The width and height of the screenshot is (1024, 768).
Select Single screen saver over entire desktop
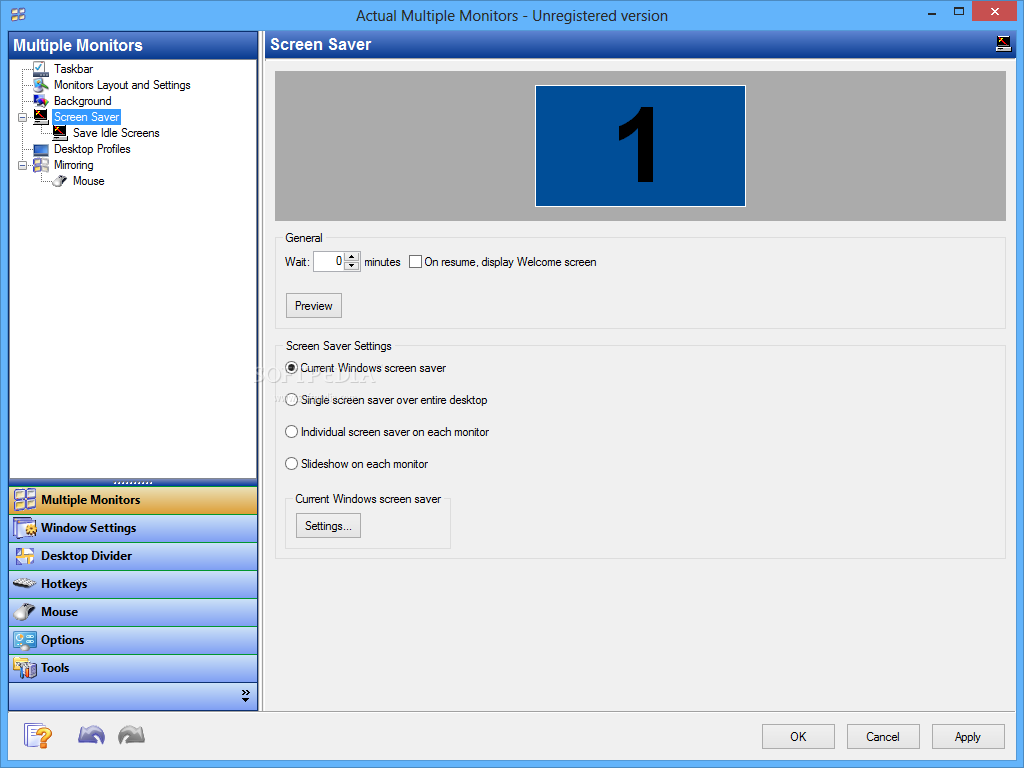point(292,400)
